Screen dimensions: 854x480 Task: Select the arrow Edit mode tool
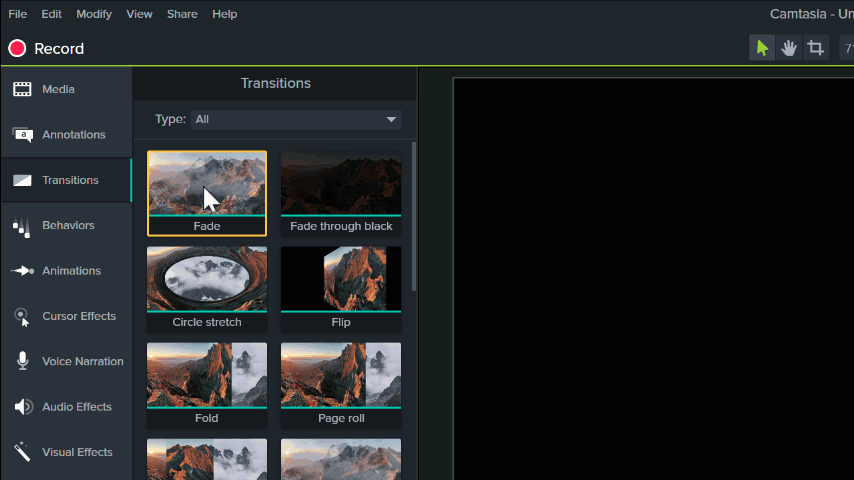762,48
